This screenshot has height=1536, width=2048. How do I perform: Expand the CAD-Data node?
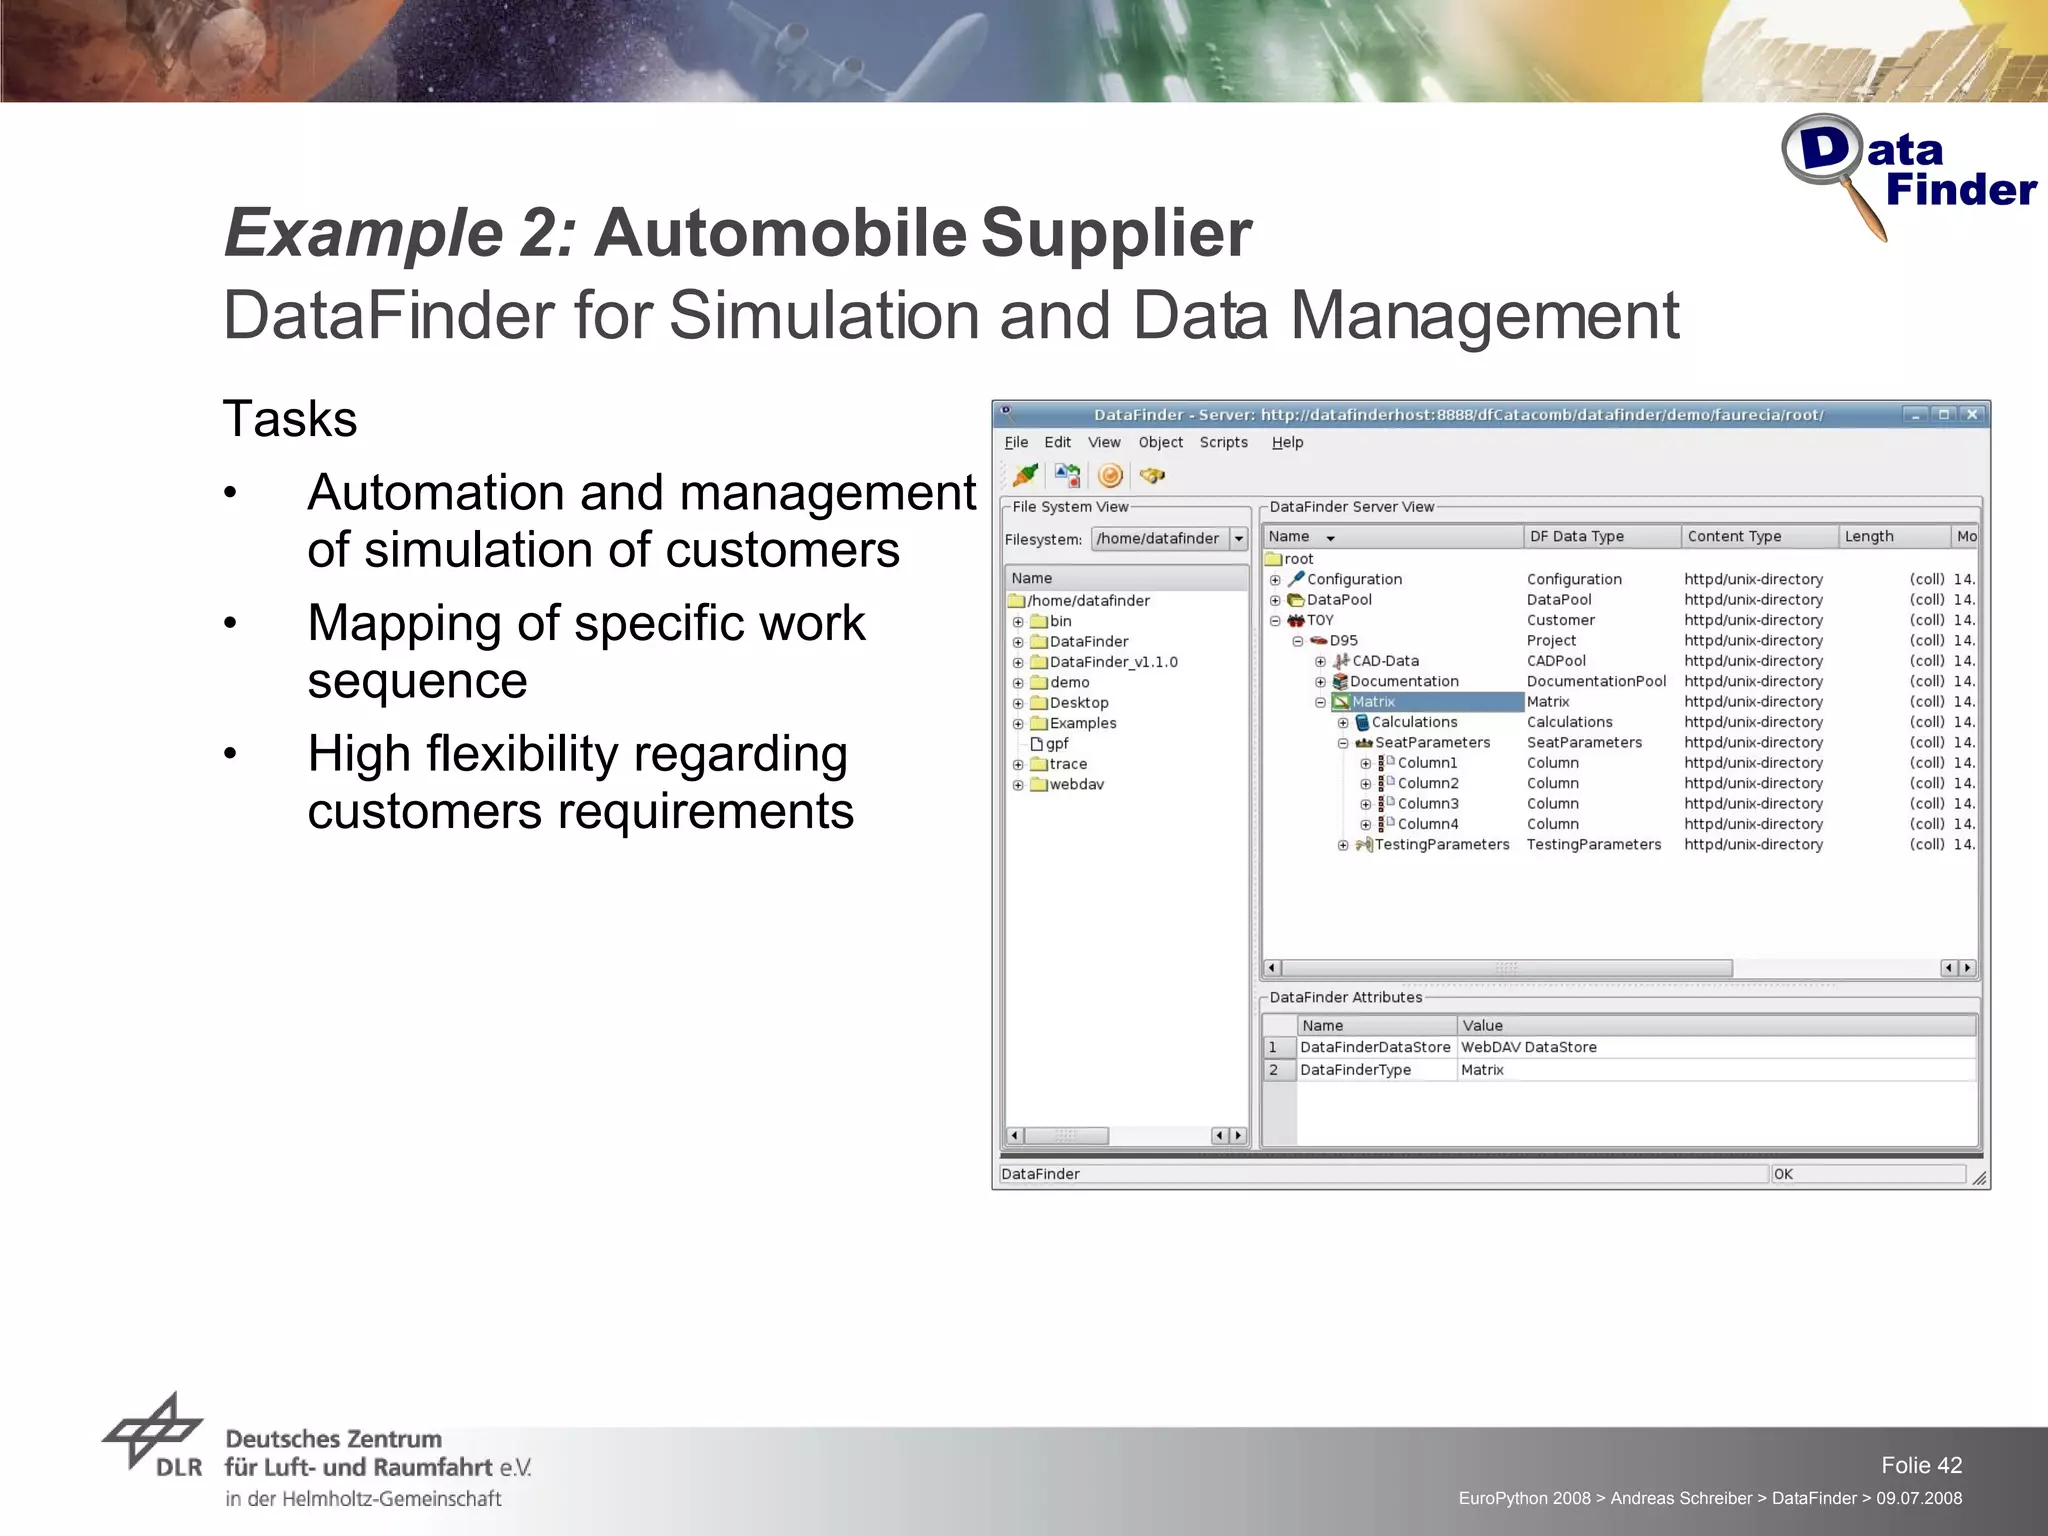point(1320,661)
